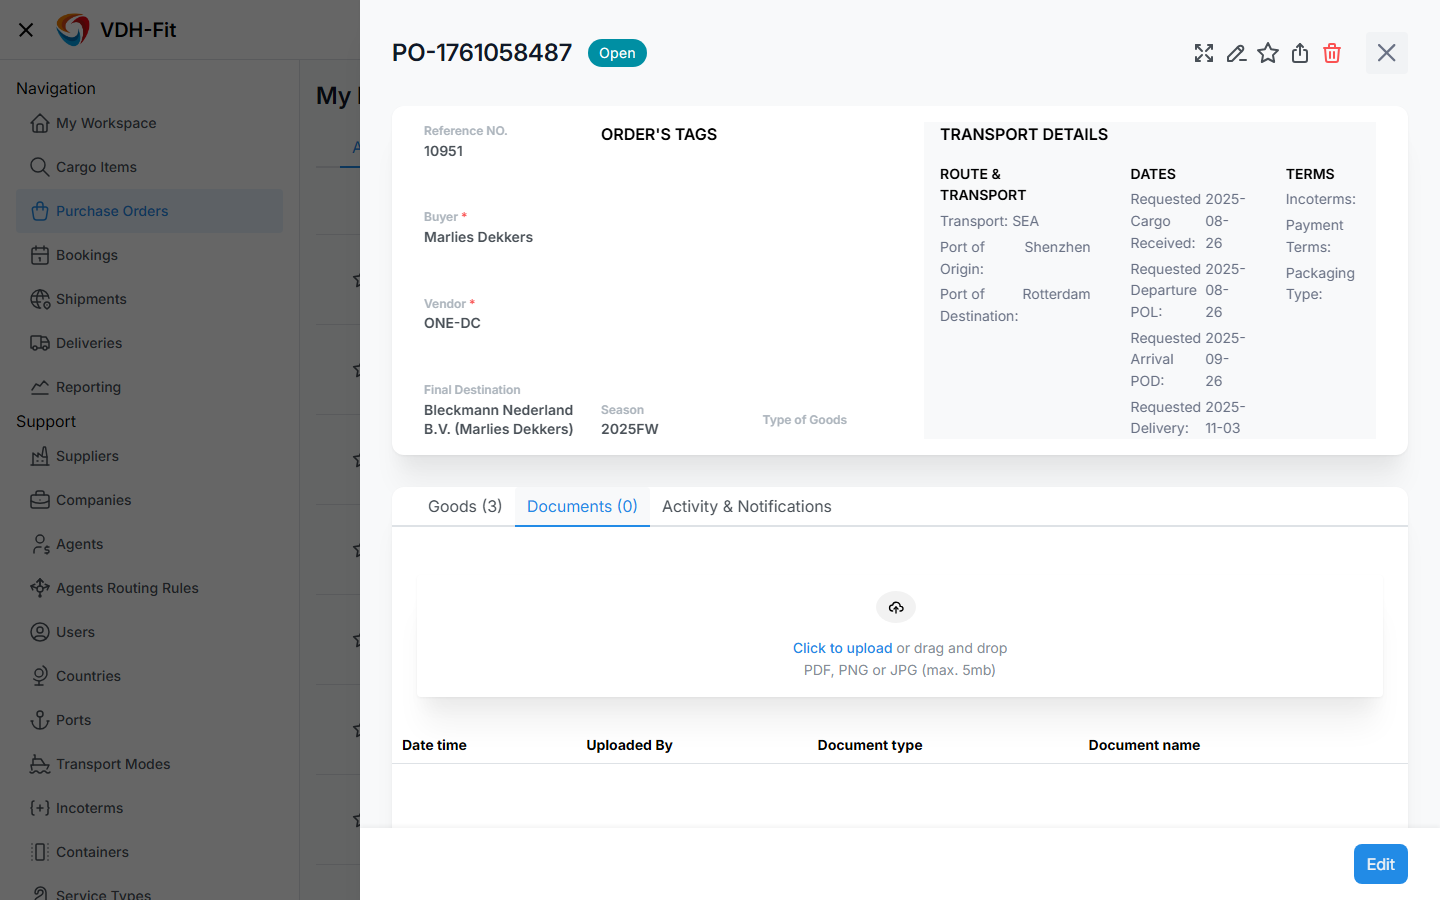Close the sidebar navigation with X icon
The width and height of the screenshot is (1440, 900).
26,30
